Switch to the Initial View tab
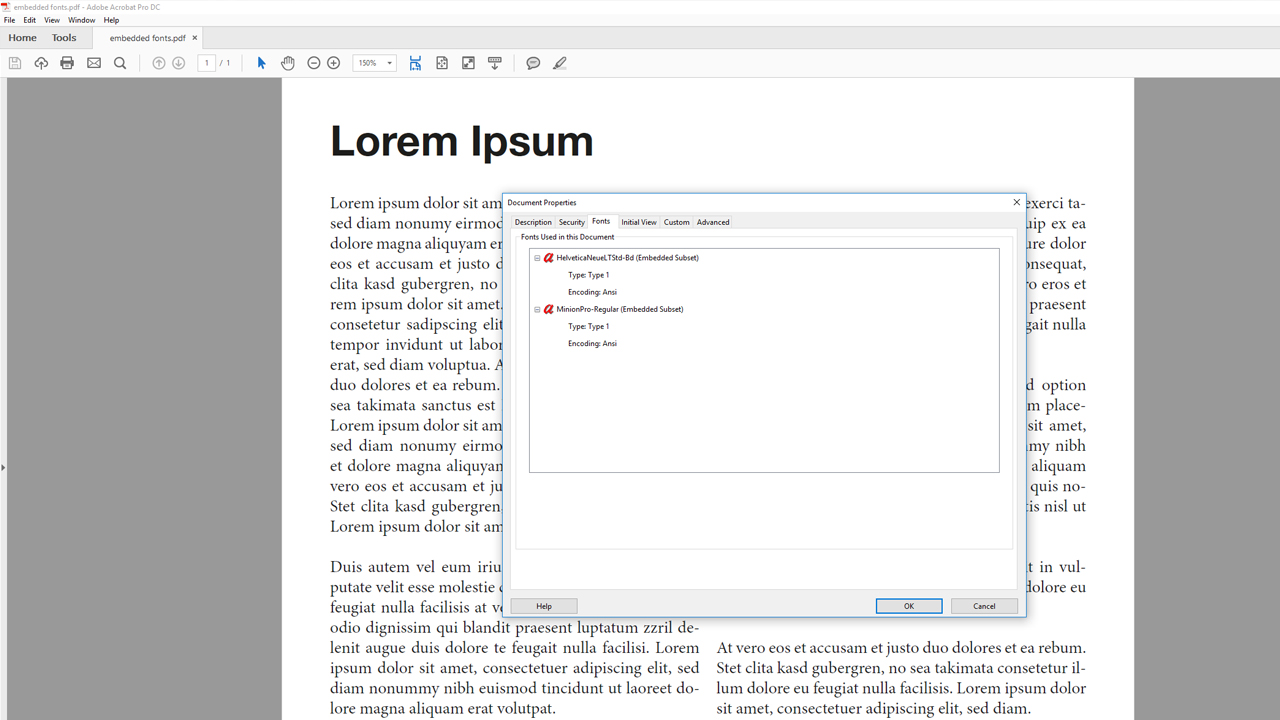Screen dimensions: 1280x720 click(x=638, y=222)
